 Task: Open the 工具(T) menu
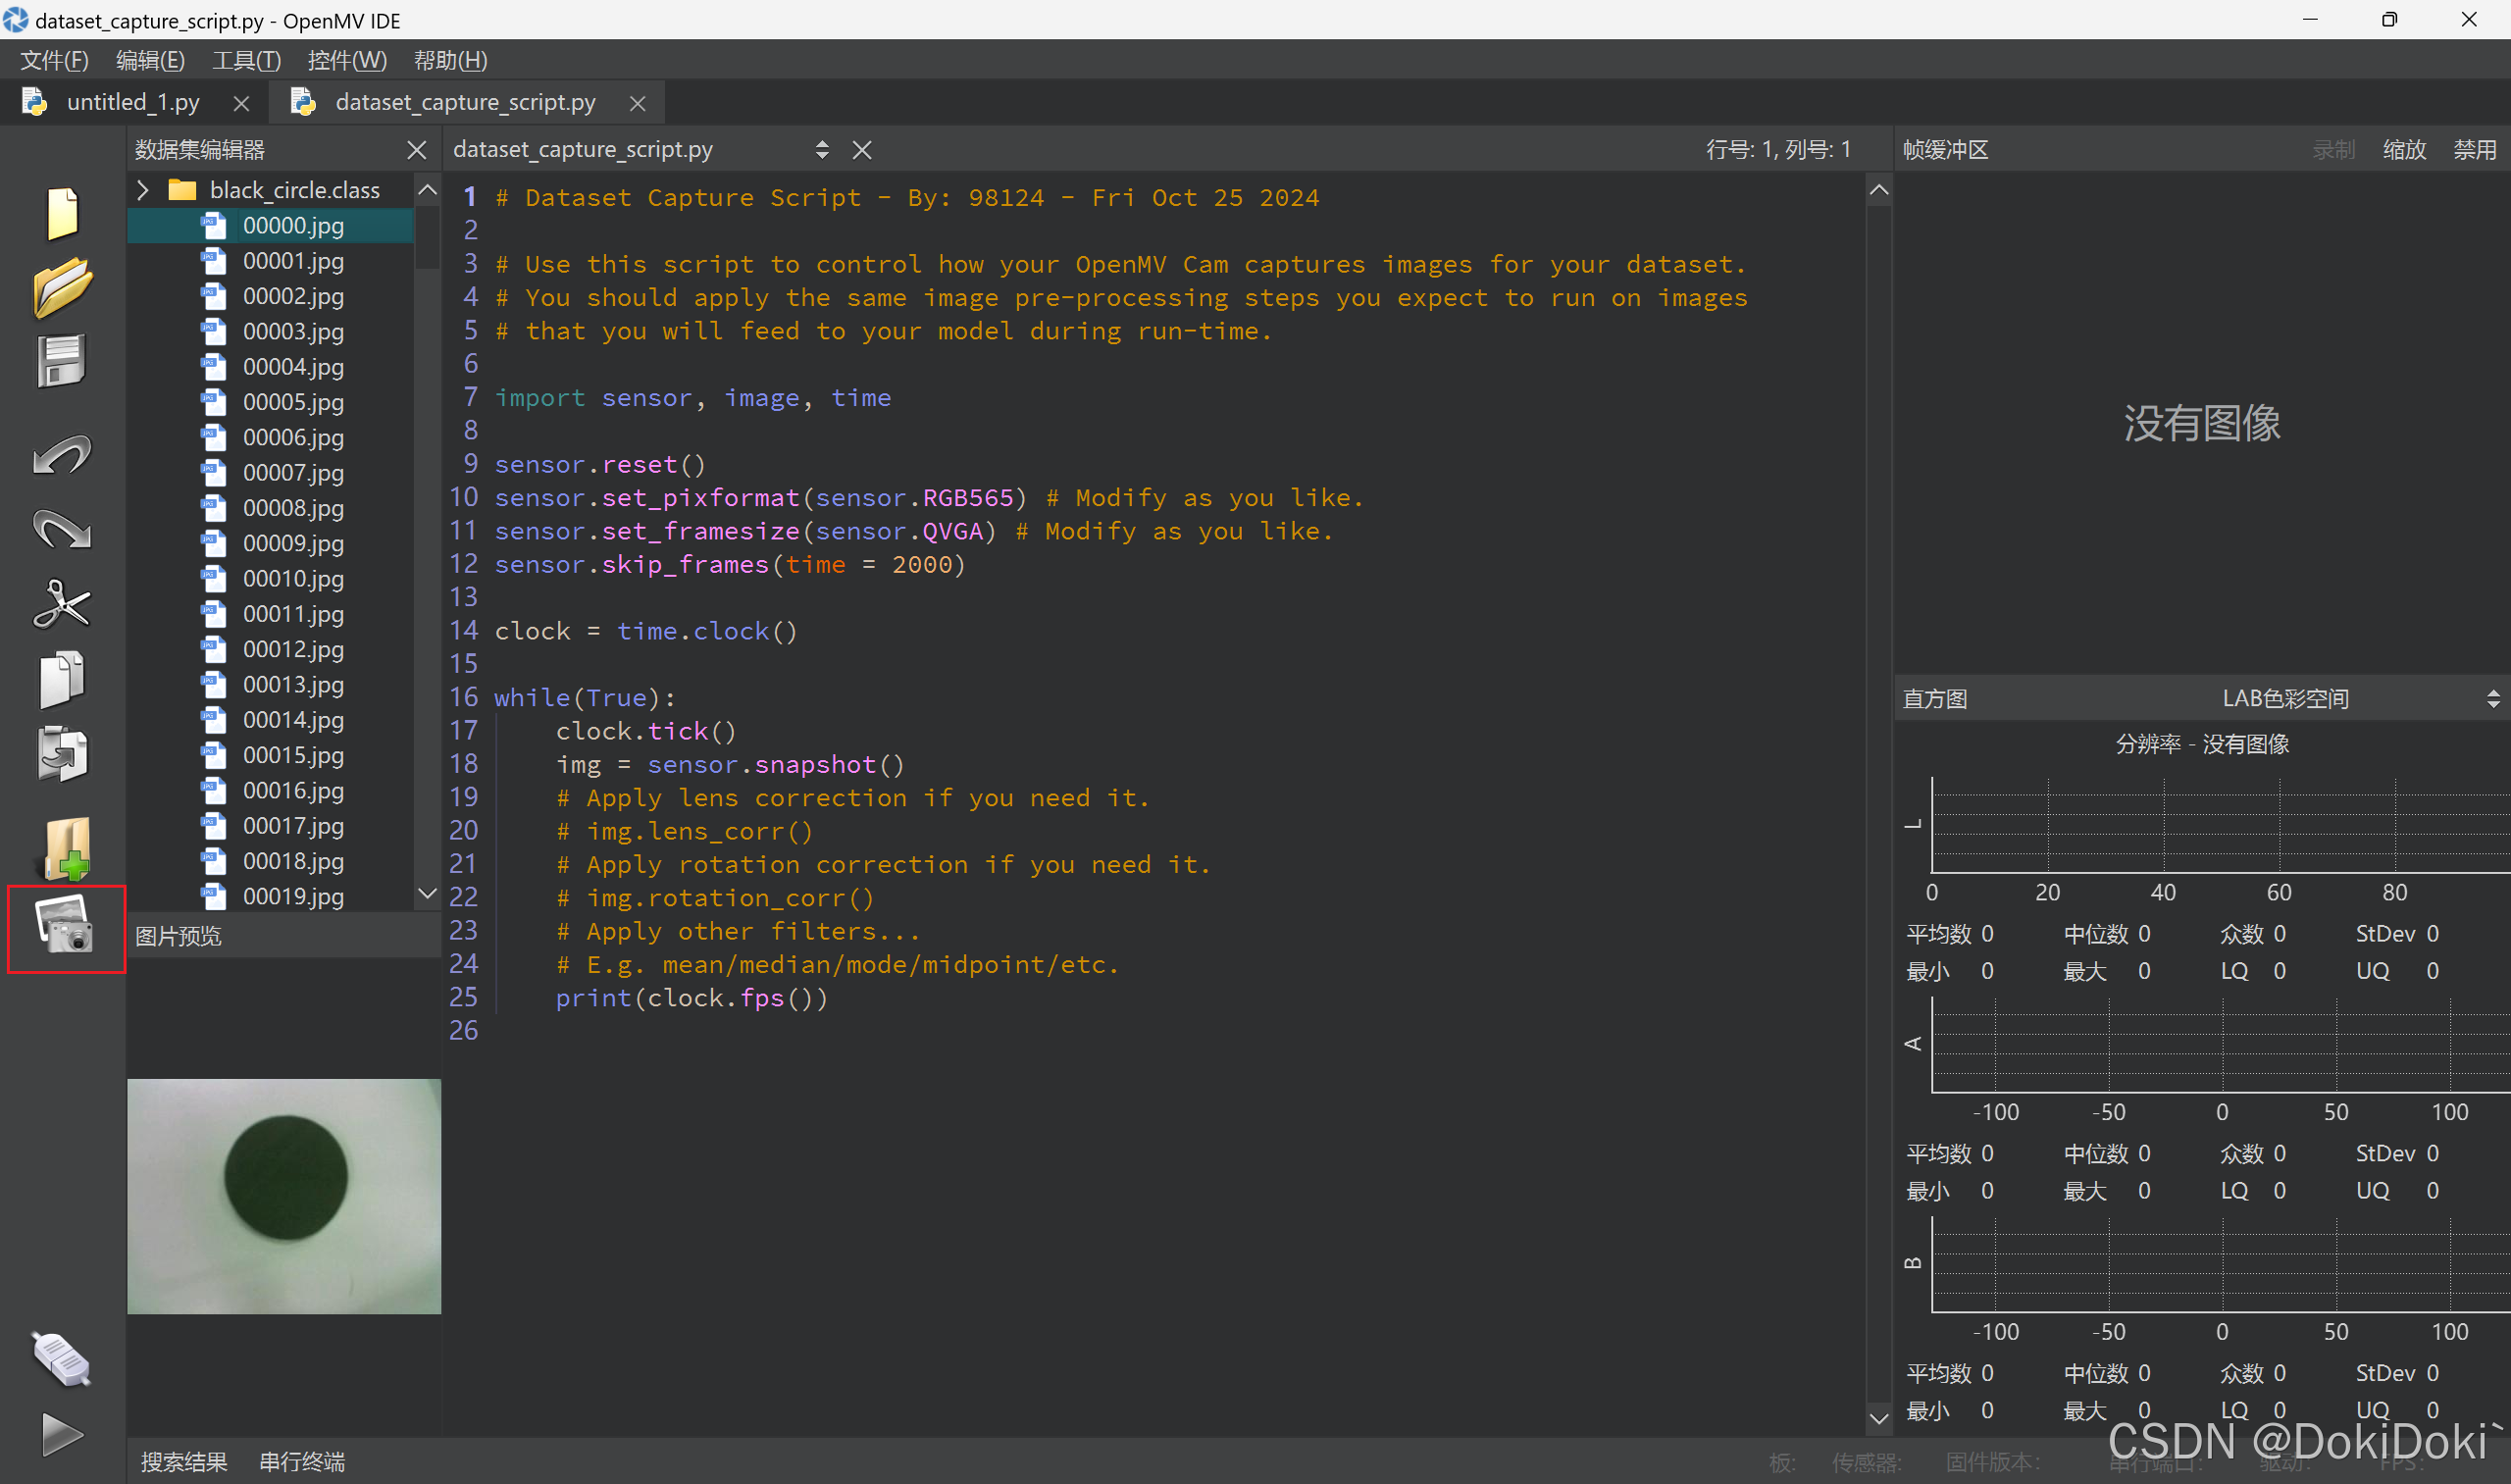tap(246, 60)
